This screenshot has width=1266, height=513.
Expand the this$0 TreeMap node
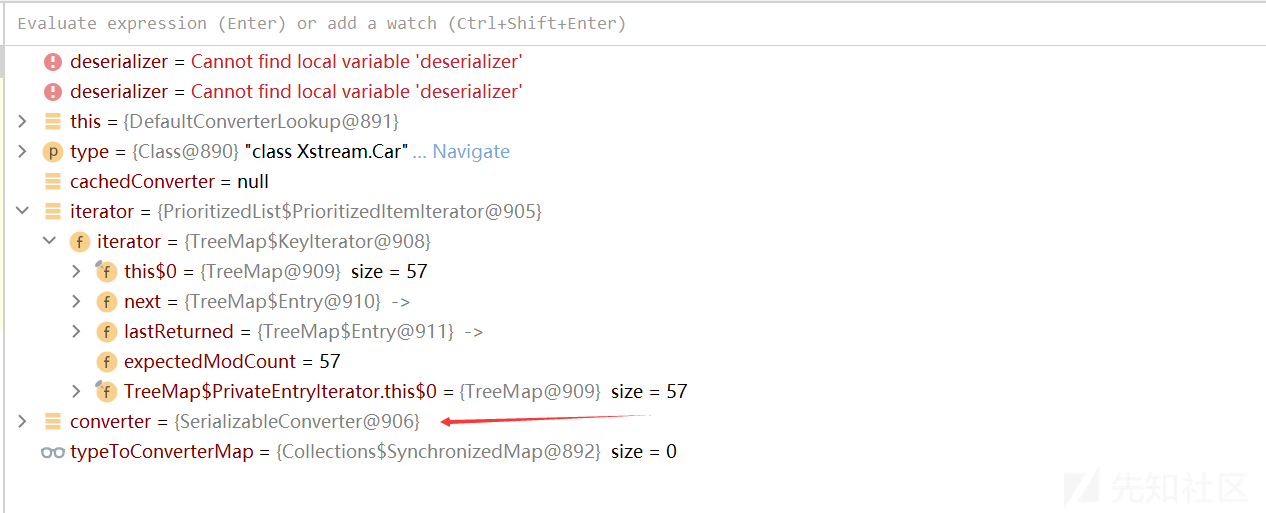point(77,272)
